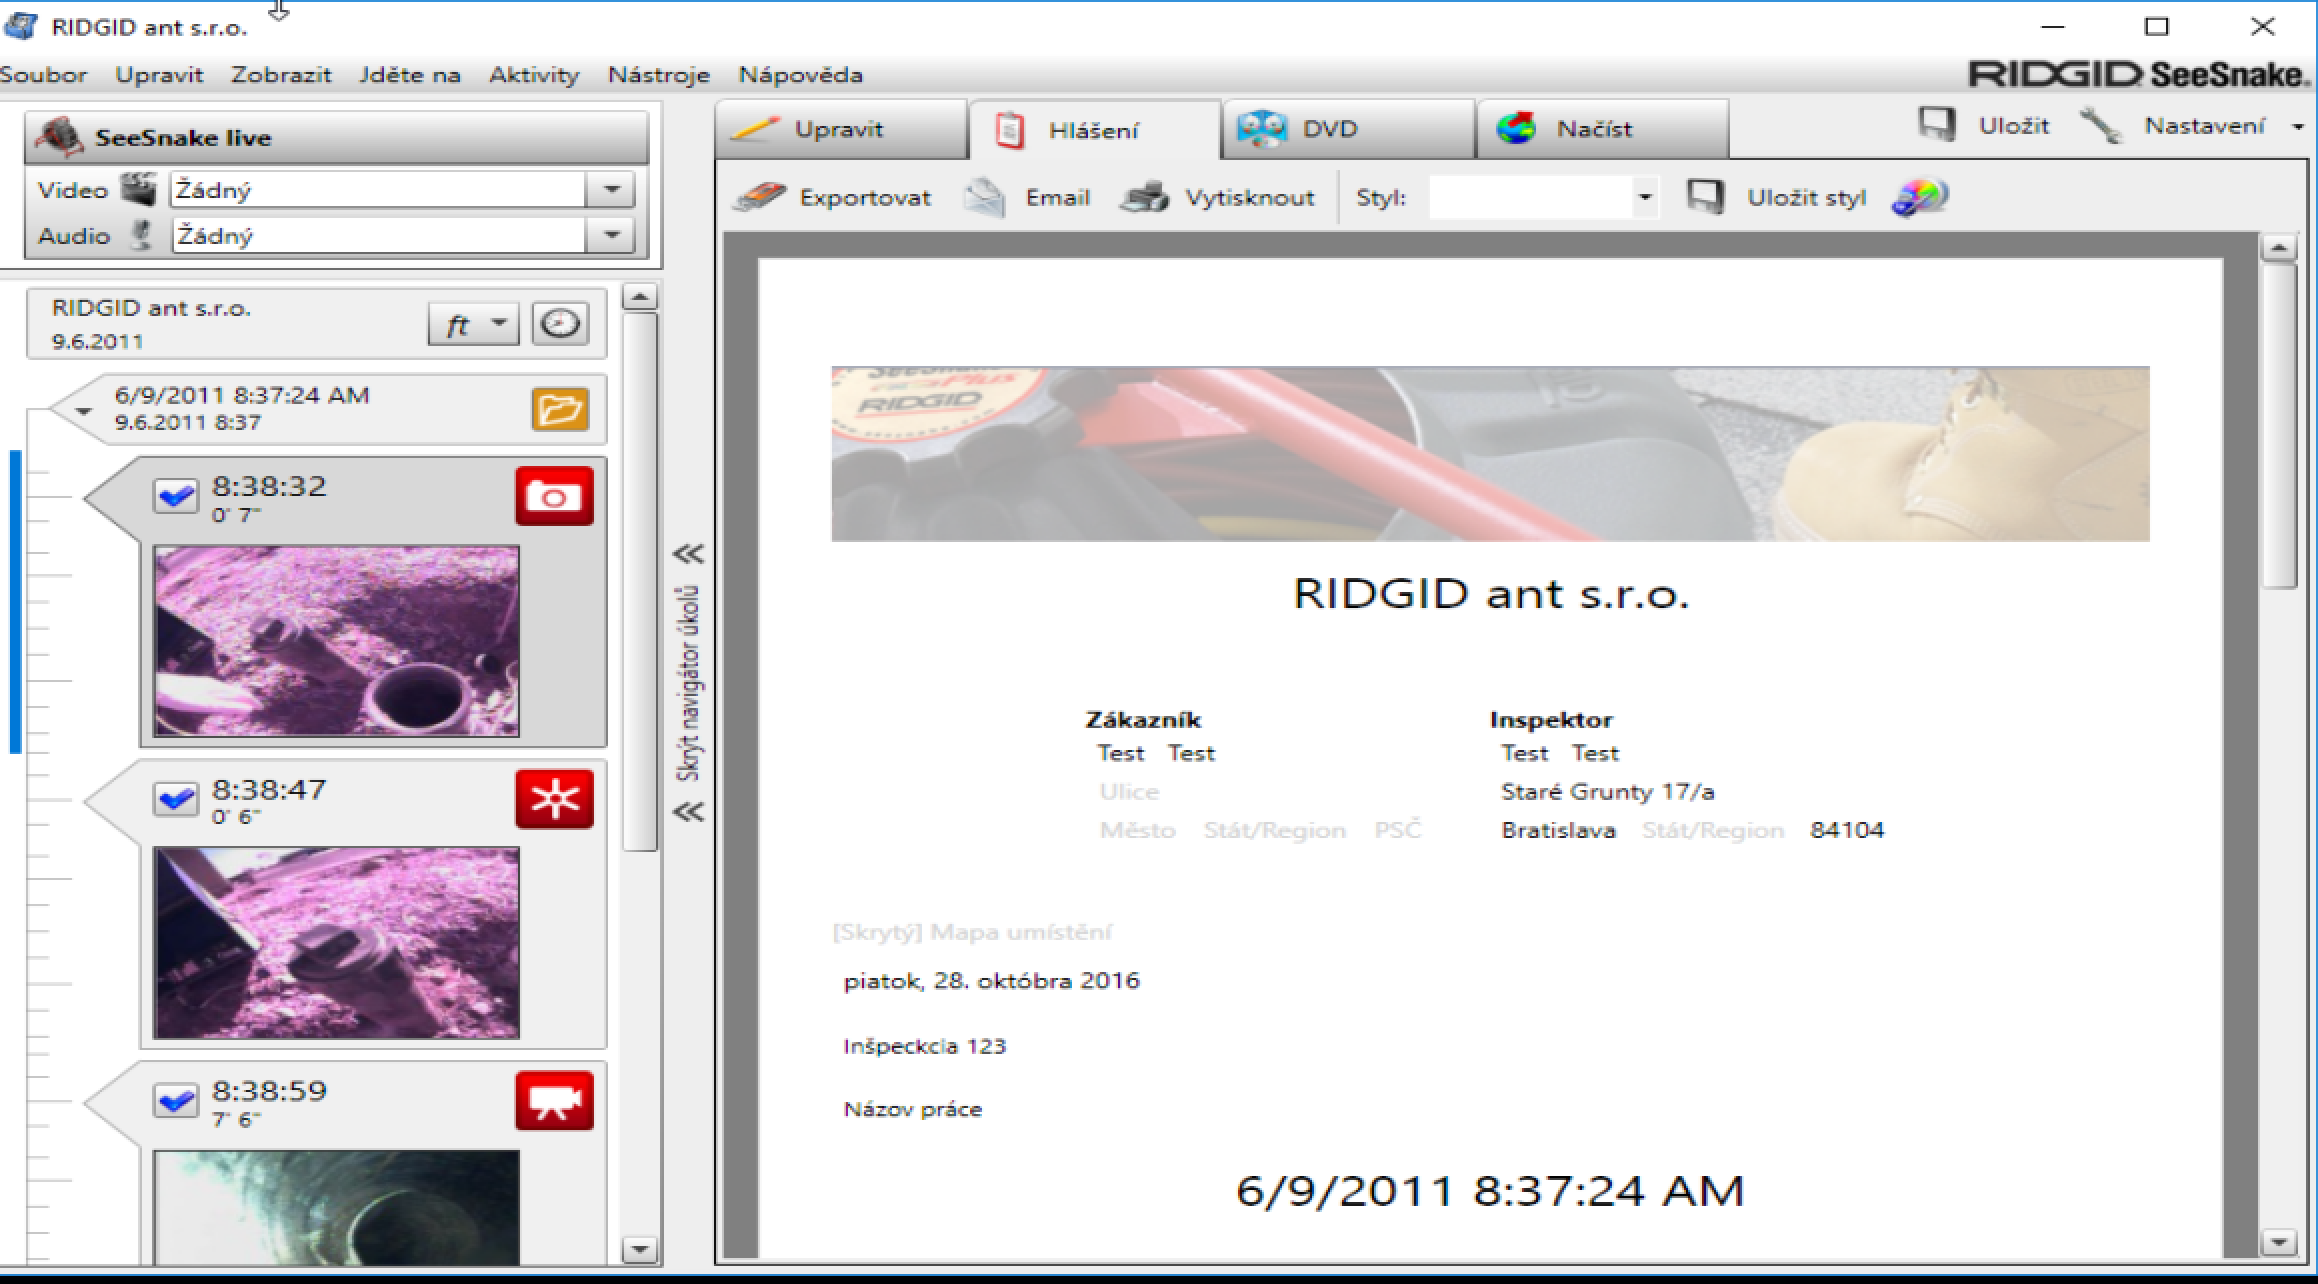The width and height of the screenshot is (2318, 1284).
Task: Uncheck the 8:38:59 video checkbox
Action: tap(176, 1101)
